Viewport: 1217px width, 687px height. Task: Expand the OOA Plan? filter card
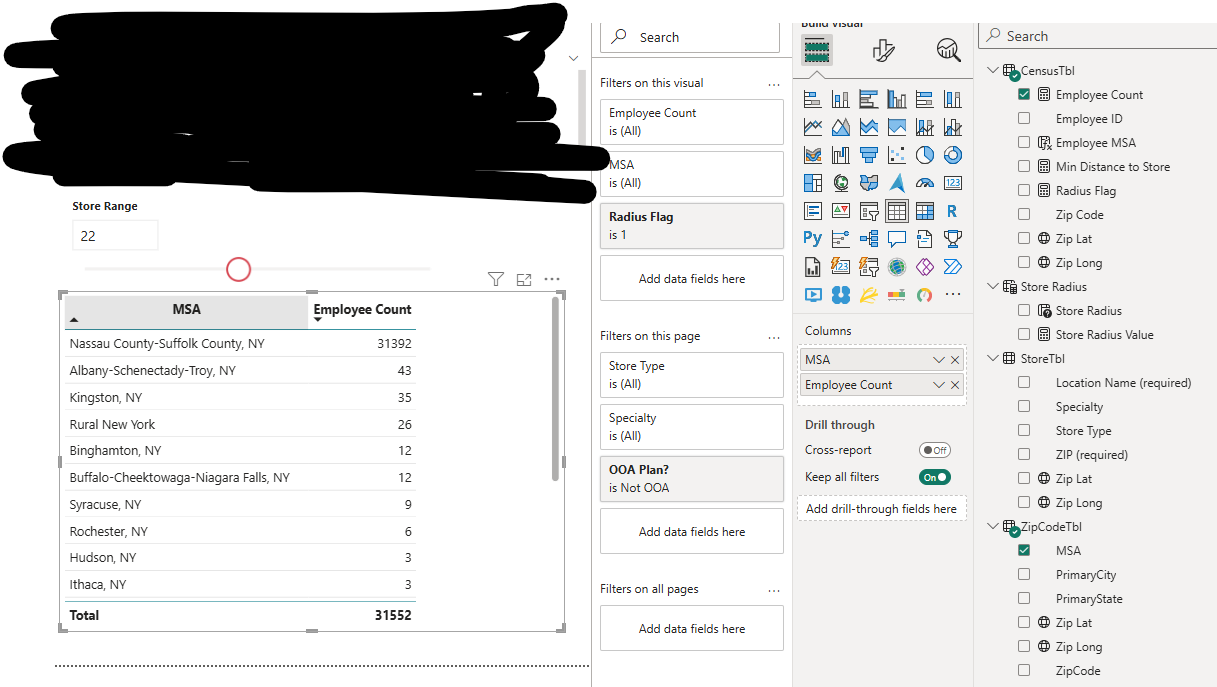coord(692,479)
